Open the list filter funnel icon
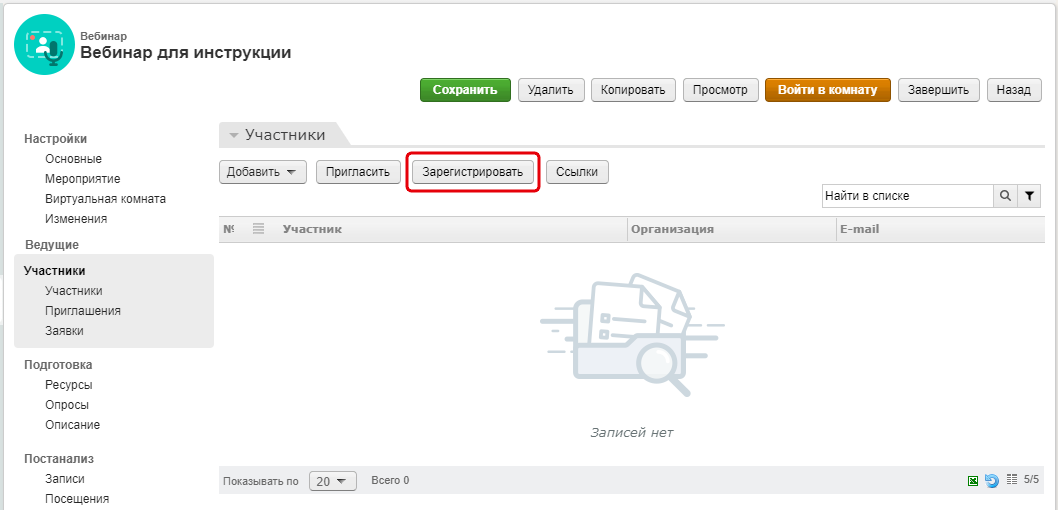 click(1029, 196)
